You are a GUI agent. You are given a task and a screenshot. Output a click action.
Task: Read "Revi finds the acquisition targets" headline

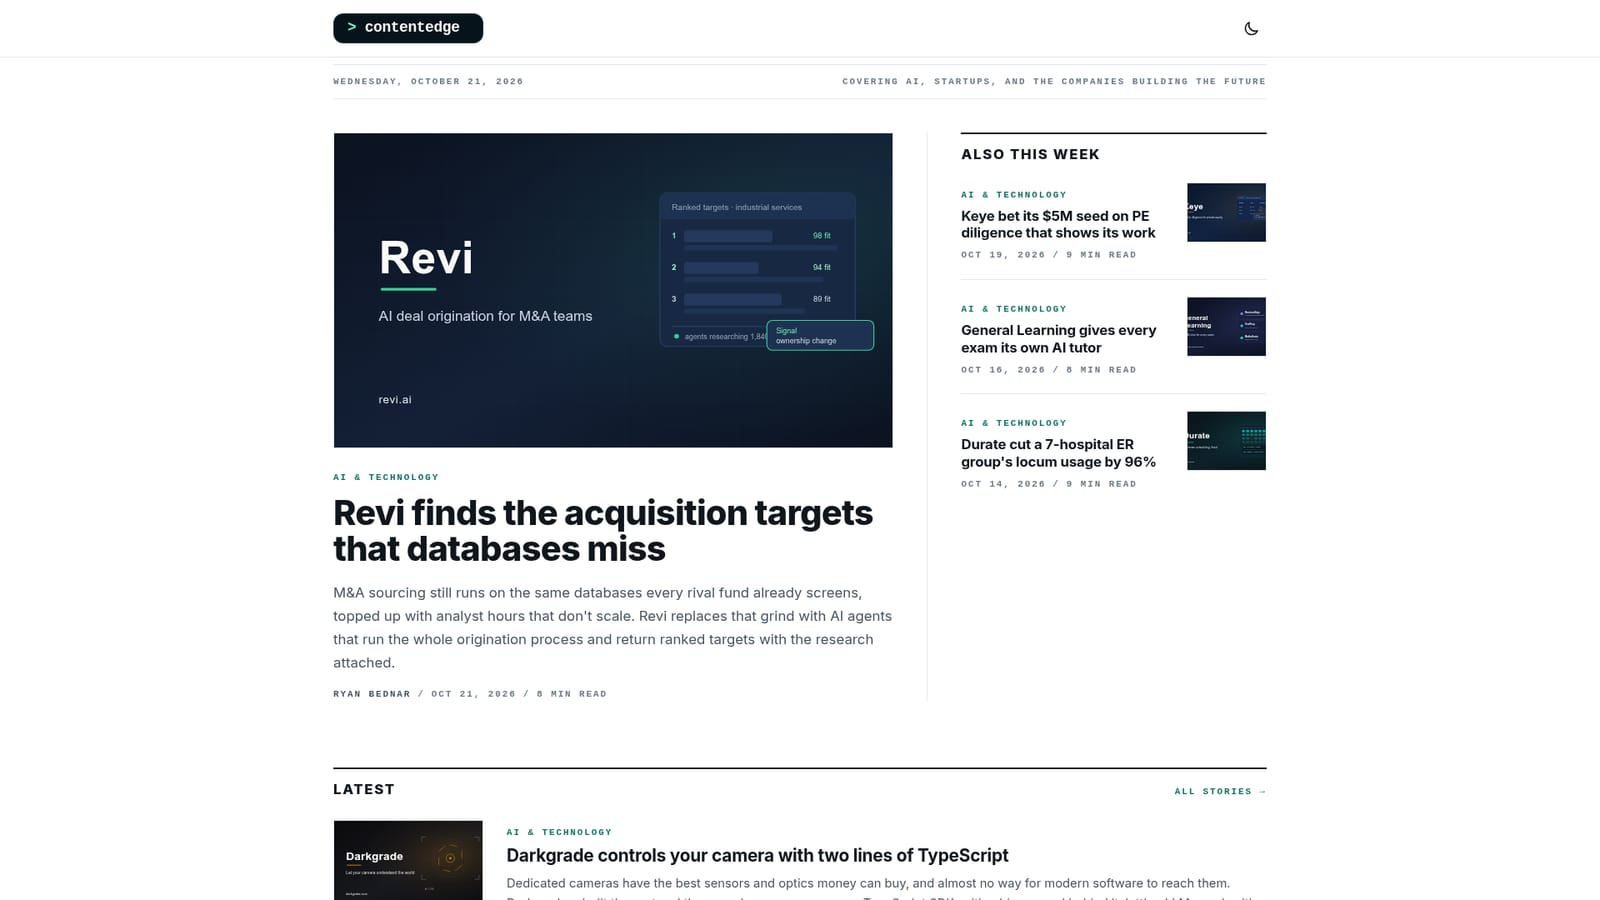pyautogui.click(x=603, y=531)
